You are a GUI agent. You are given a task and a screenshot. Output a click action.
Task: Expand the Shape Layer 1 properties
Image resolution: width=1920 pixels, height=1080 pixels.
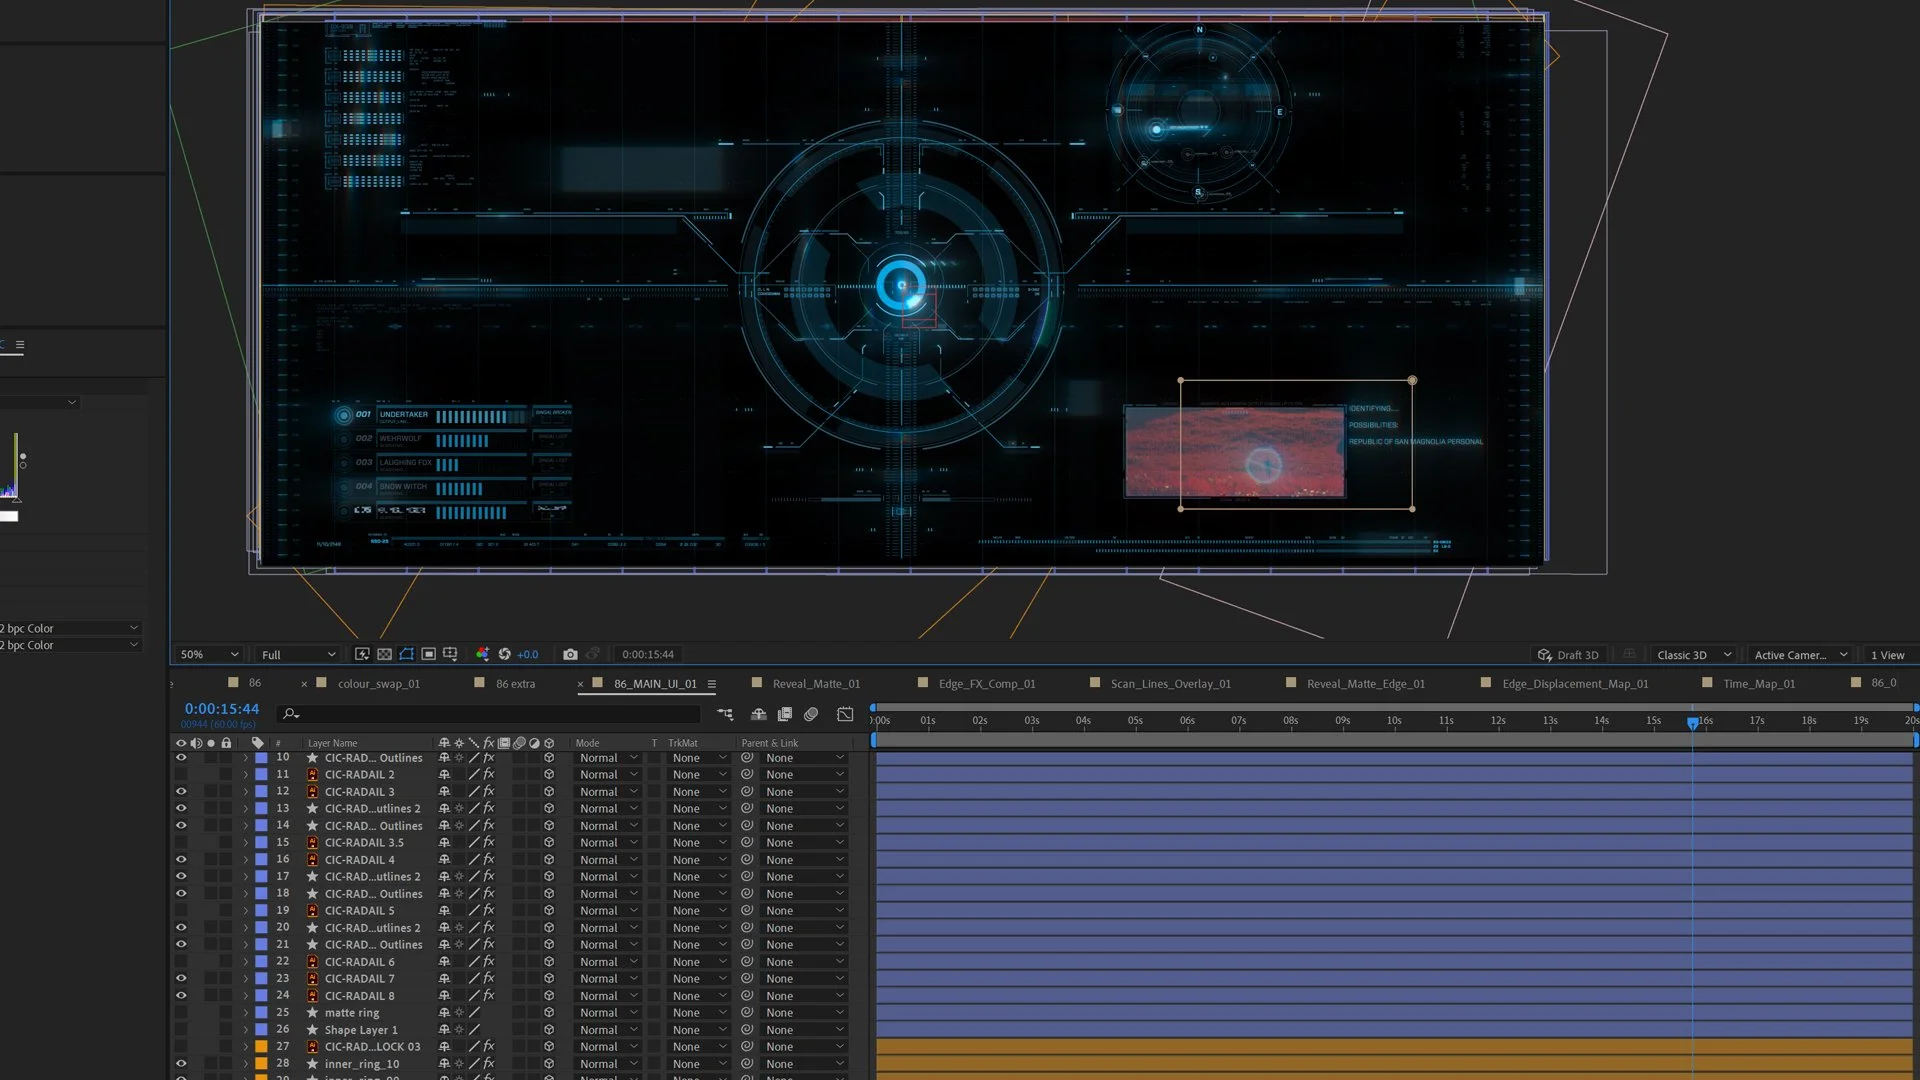tap(245, 1030)
